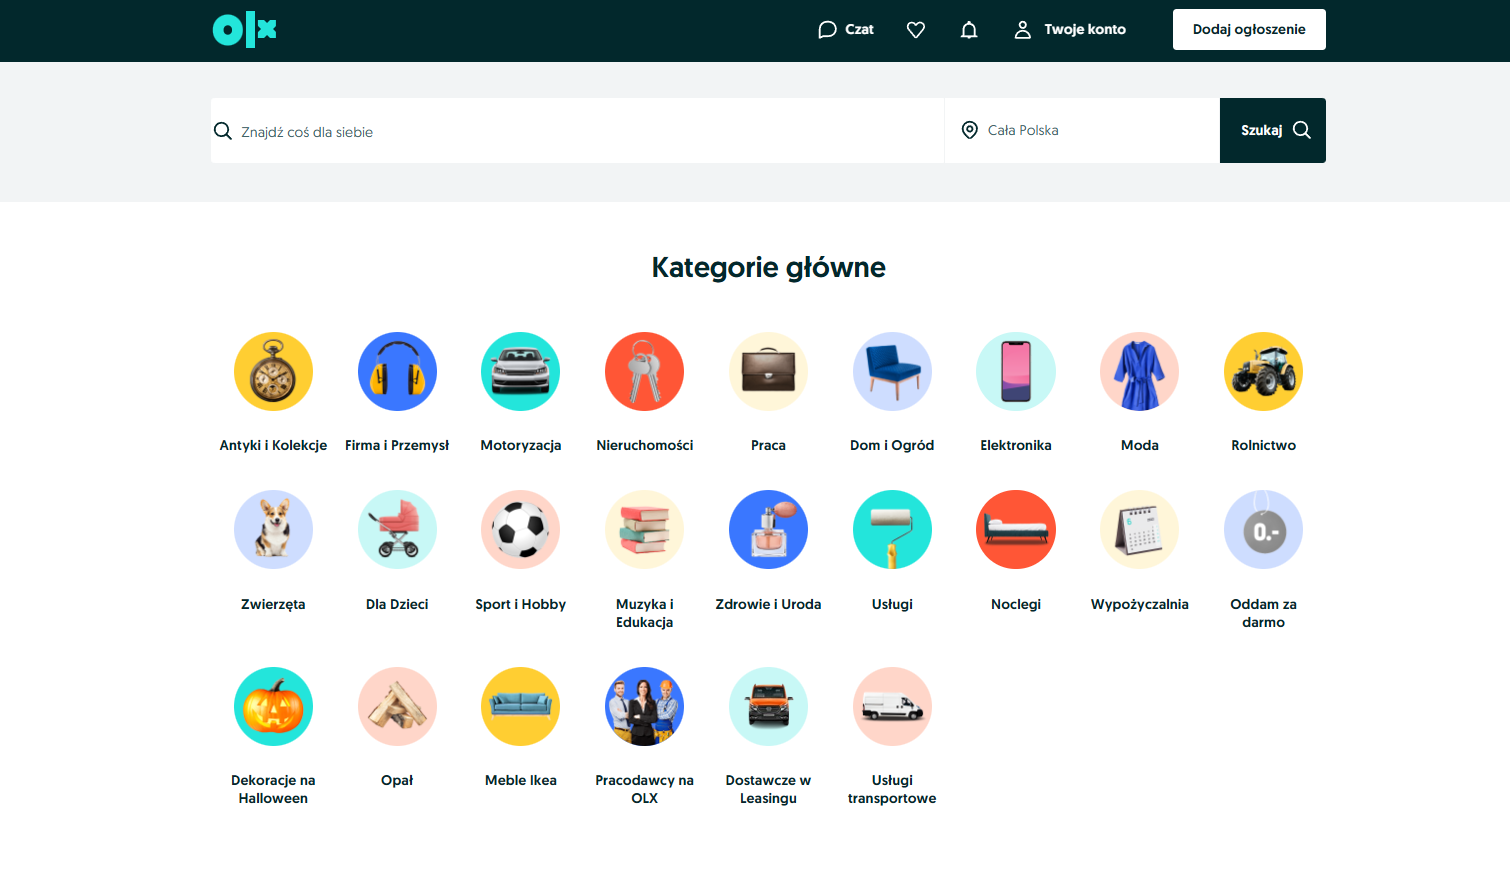
Task: Open the Dekoracje na Halloween pumpkin icon
Action: click(x=273, y=706)
